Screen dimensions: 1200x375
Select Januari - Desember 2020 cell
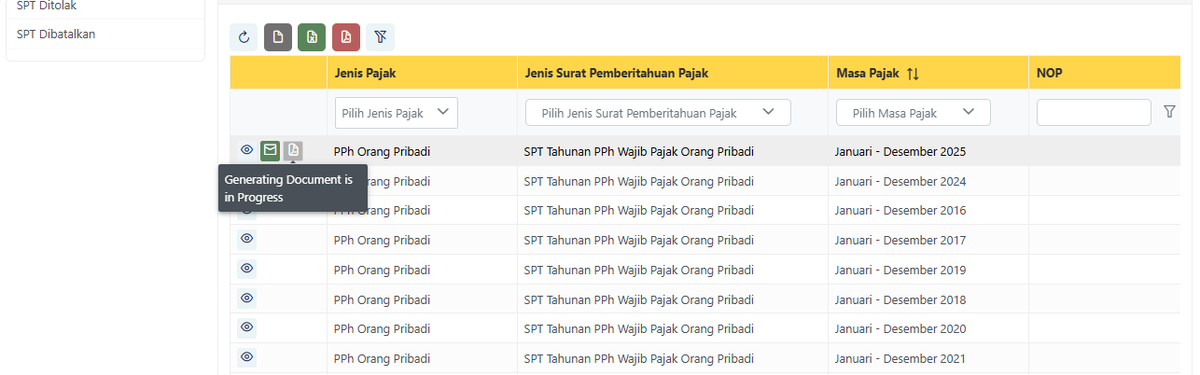pyautogui.click(x=927, y=329)
